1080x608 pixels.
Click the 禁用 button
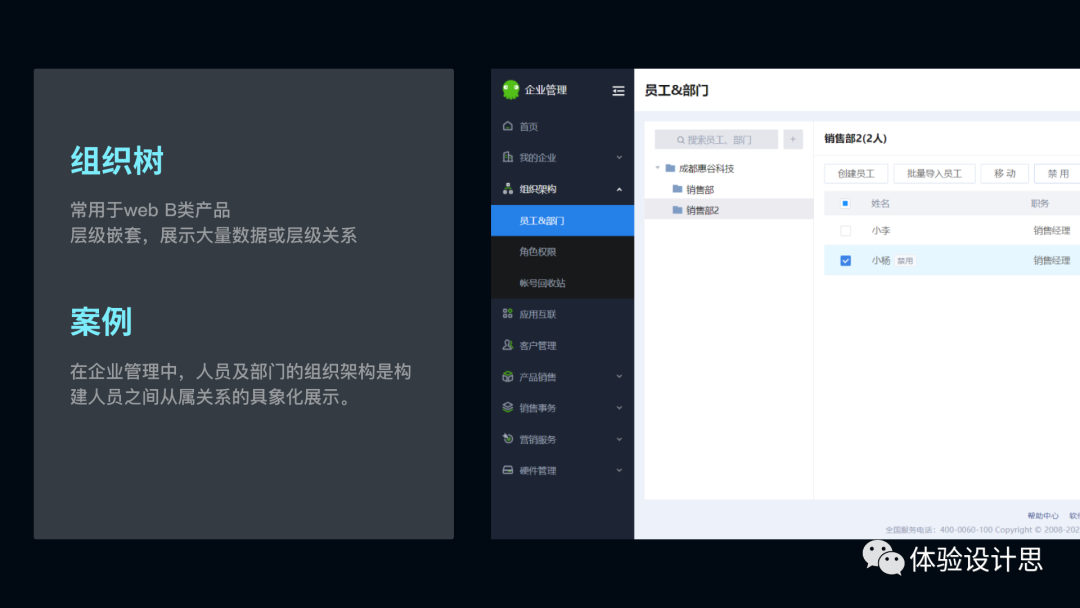tap(1057, 174)
